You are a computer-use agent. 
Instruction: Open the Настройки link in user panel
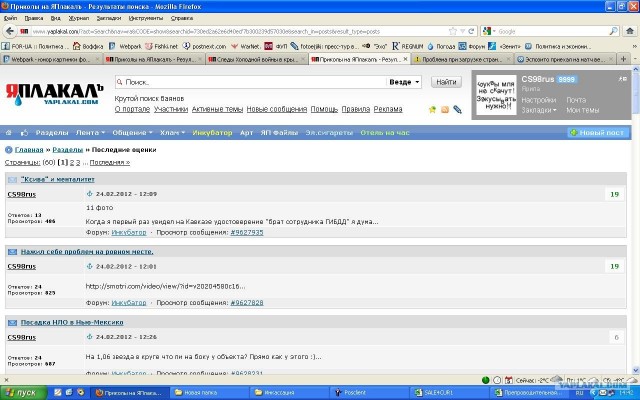[539, 100]
